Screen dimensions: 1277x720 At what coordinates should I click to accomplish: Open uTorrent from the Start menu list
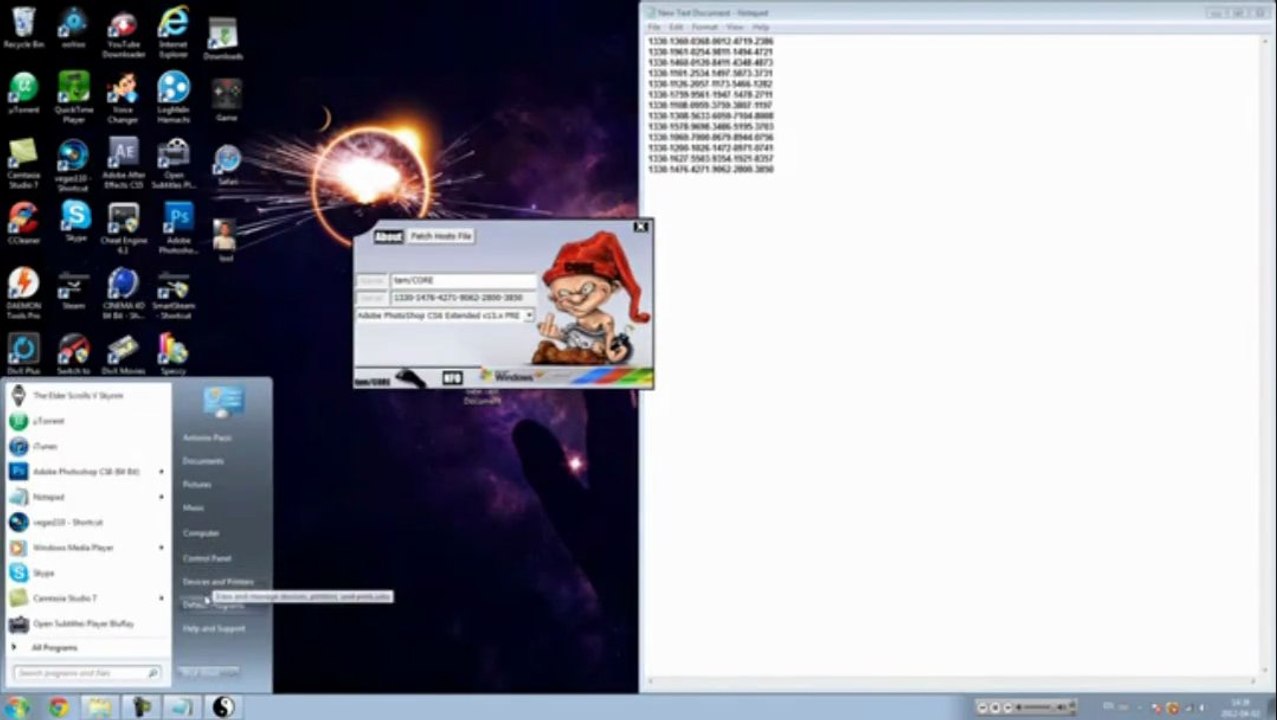[88, 421]
